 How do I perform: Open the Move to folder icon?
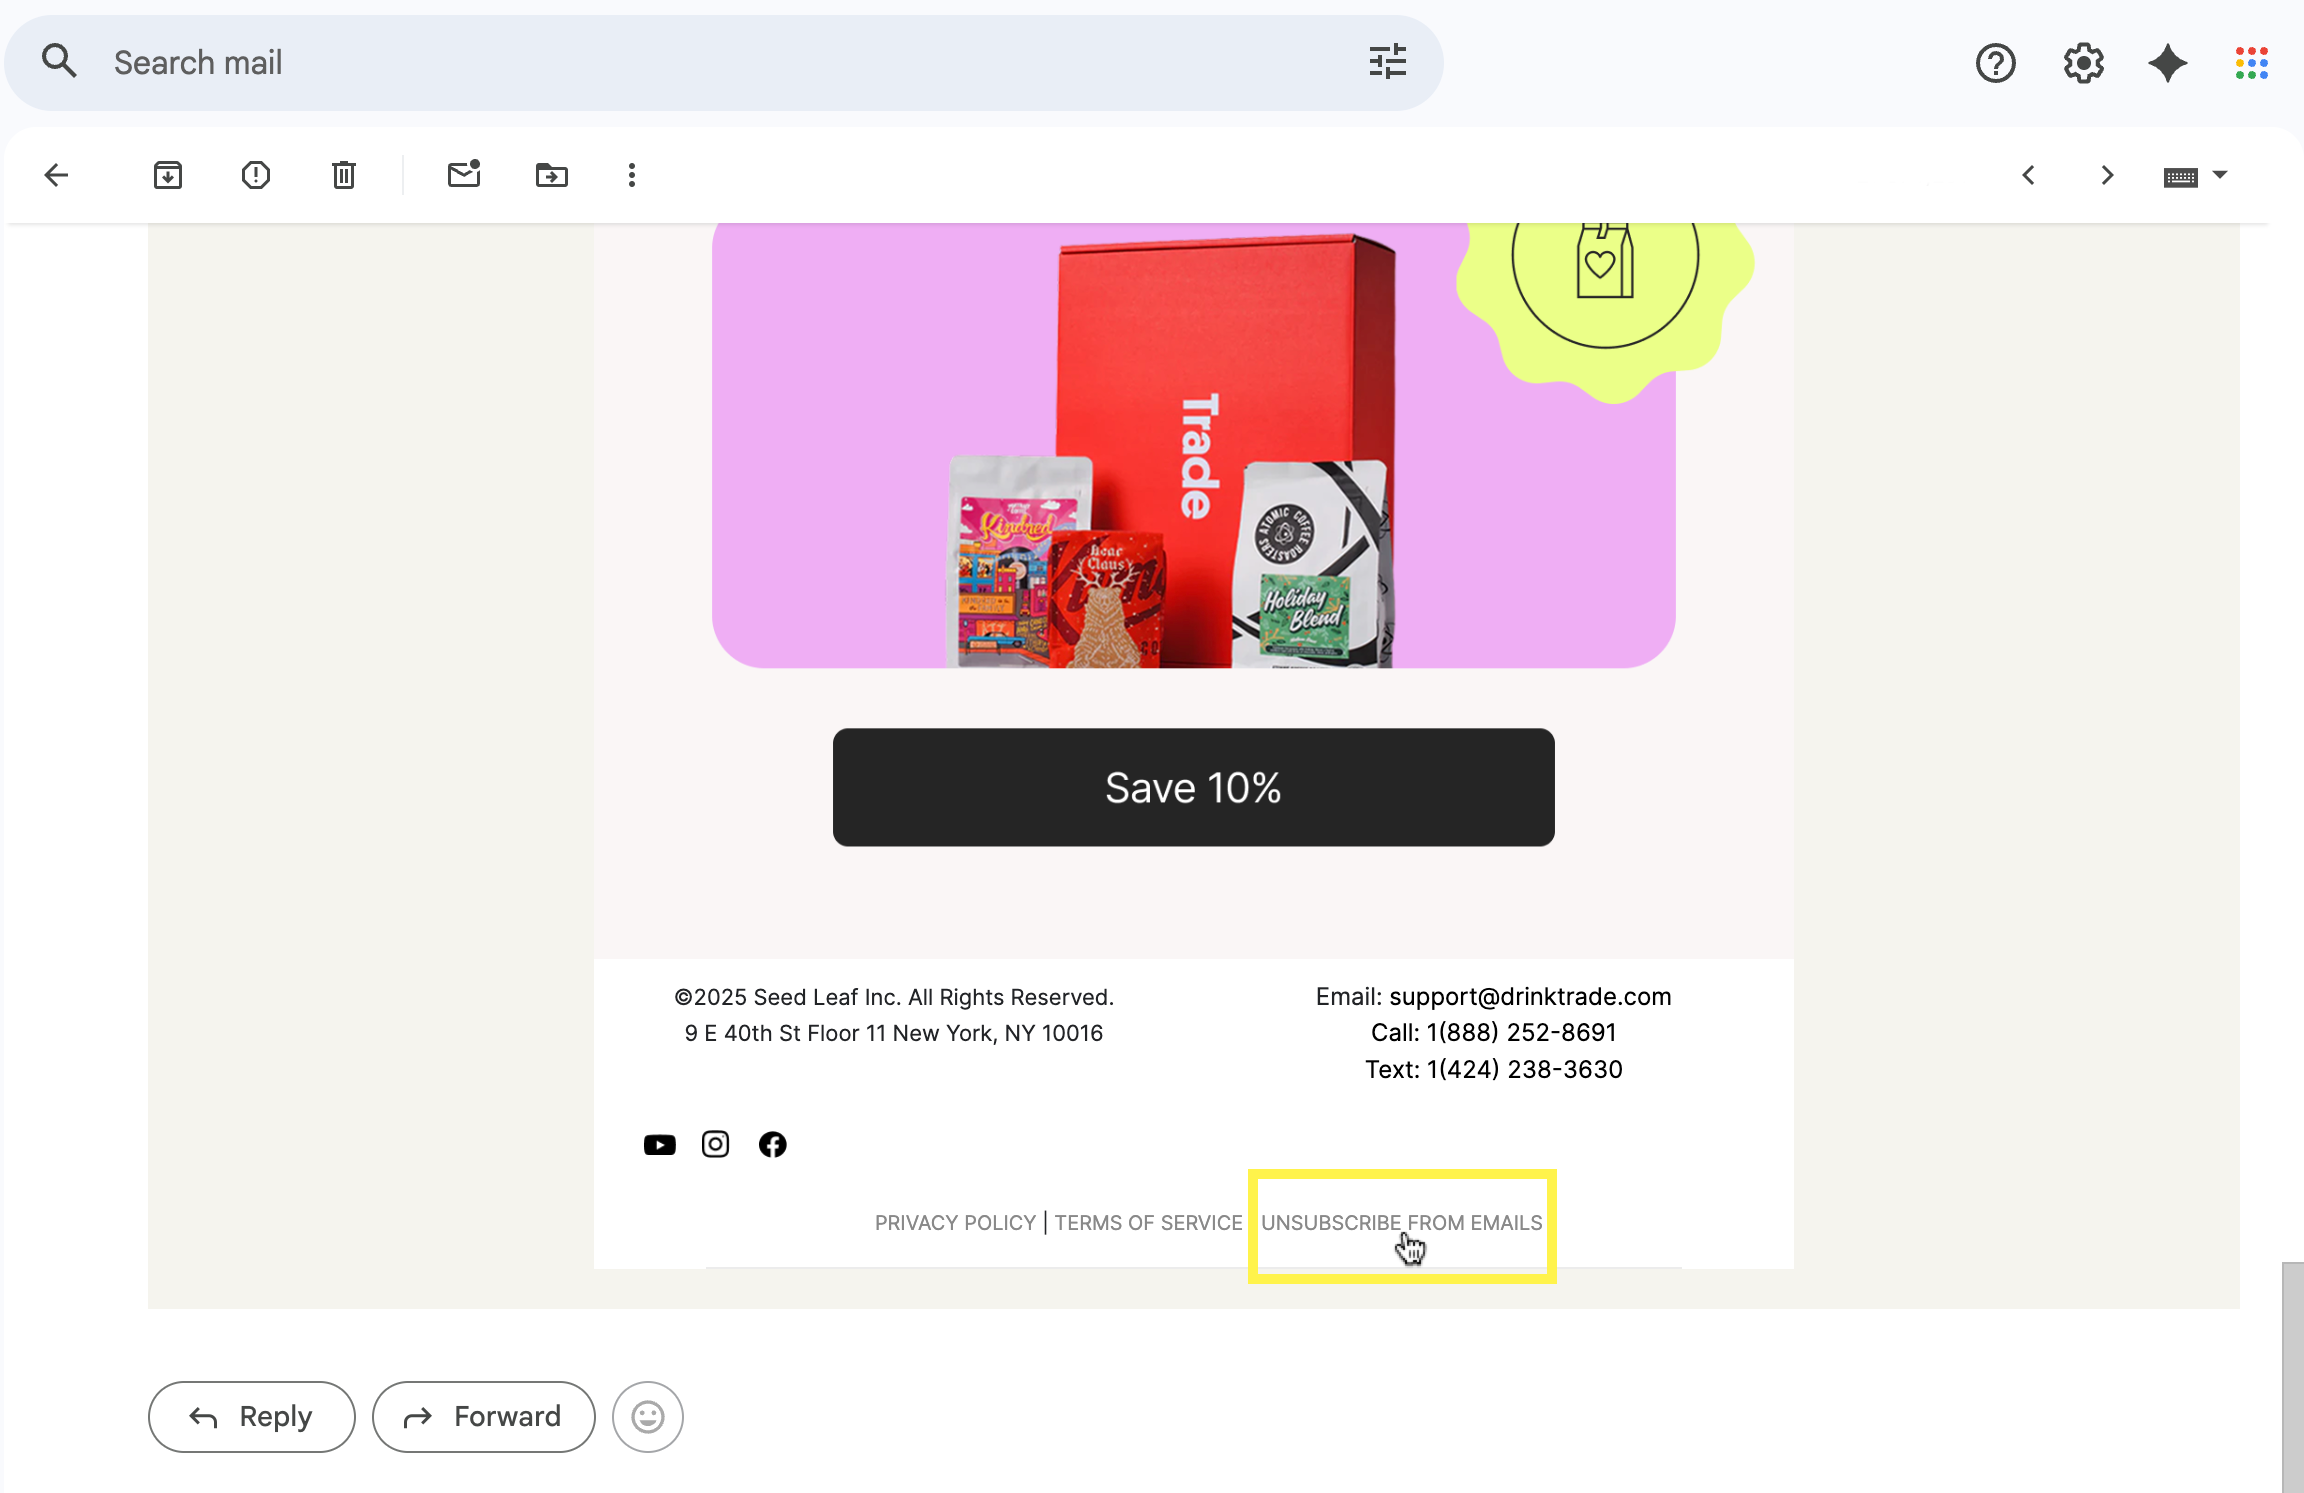point(551,175)
